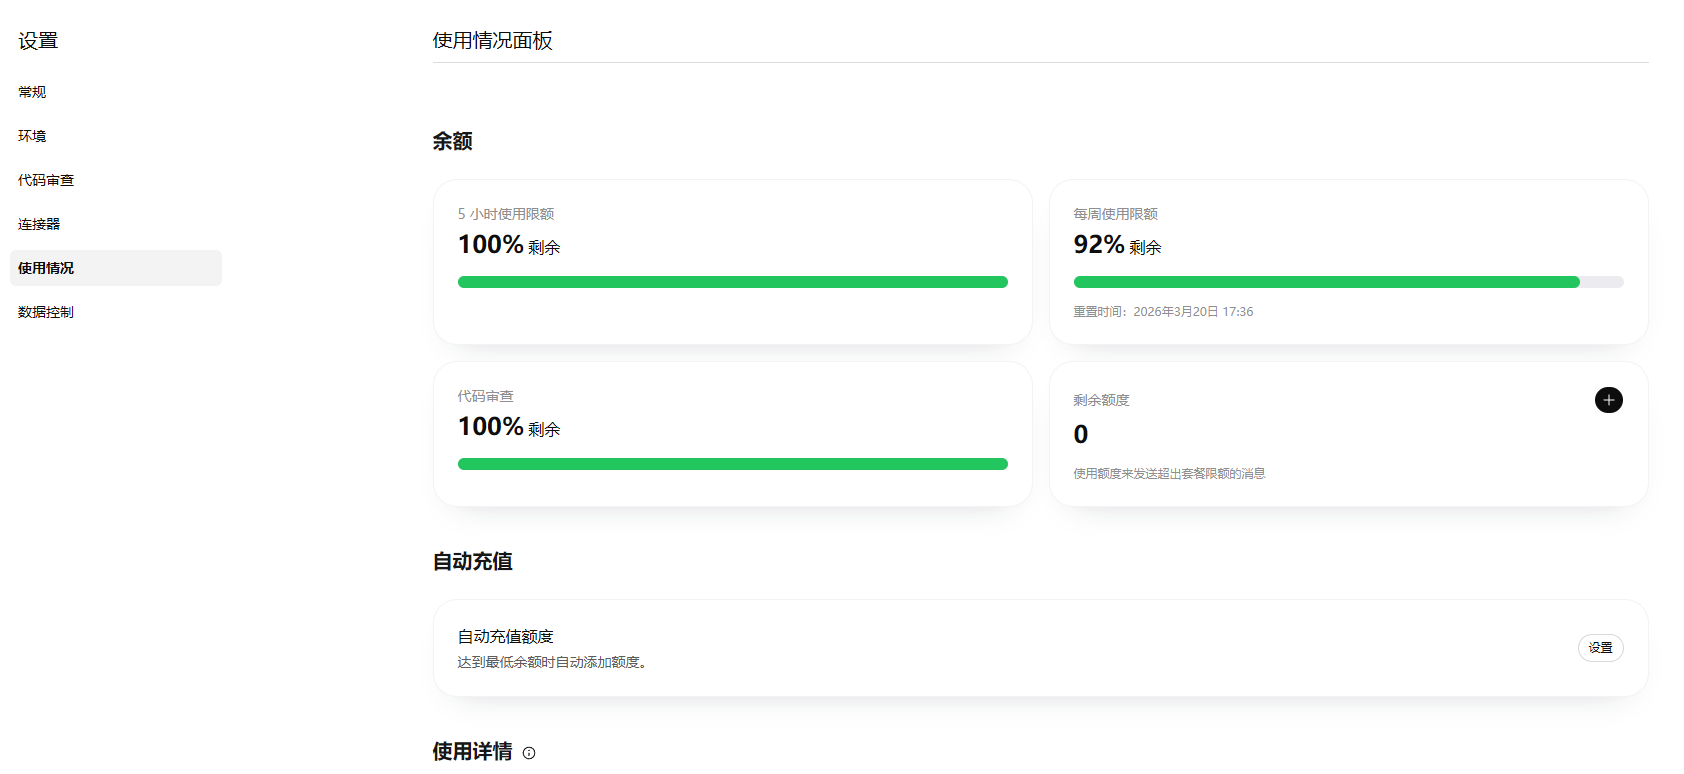This screenshot has height=774, width=1684.
Task: Click the 自动充值额度 title text
Action: pos(505,636)
